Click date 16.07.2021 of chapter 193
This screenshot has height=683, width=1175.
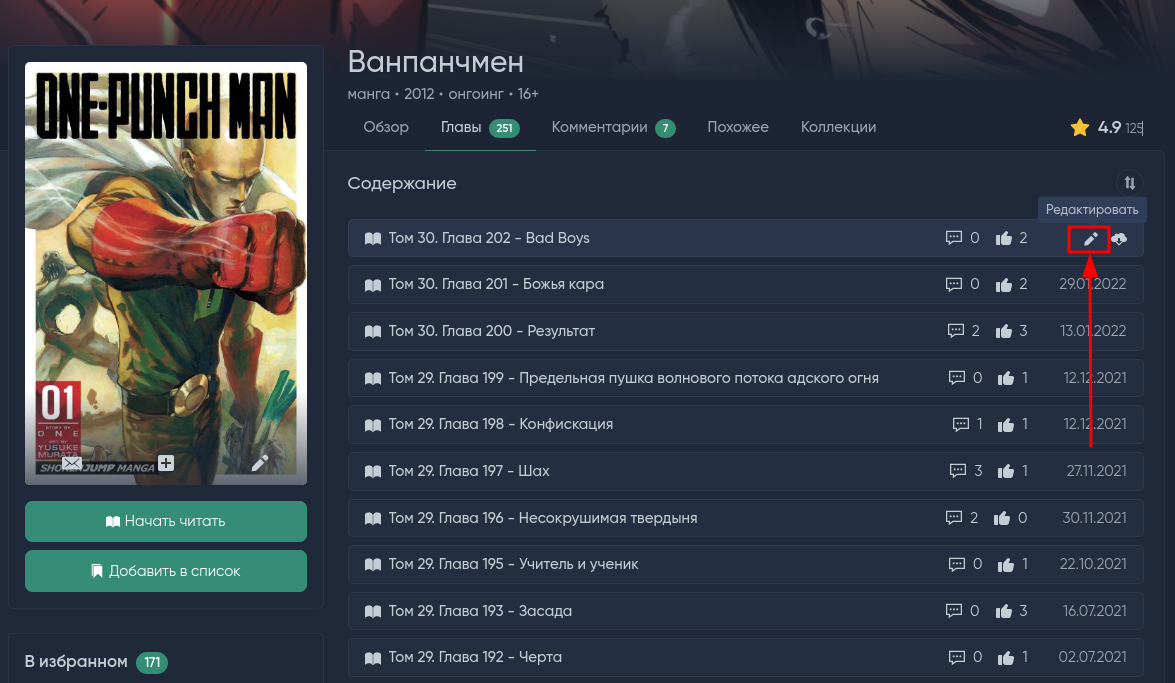[x=1094, y=611]
